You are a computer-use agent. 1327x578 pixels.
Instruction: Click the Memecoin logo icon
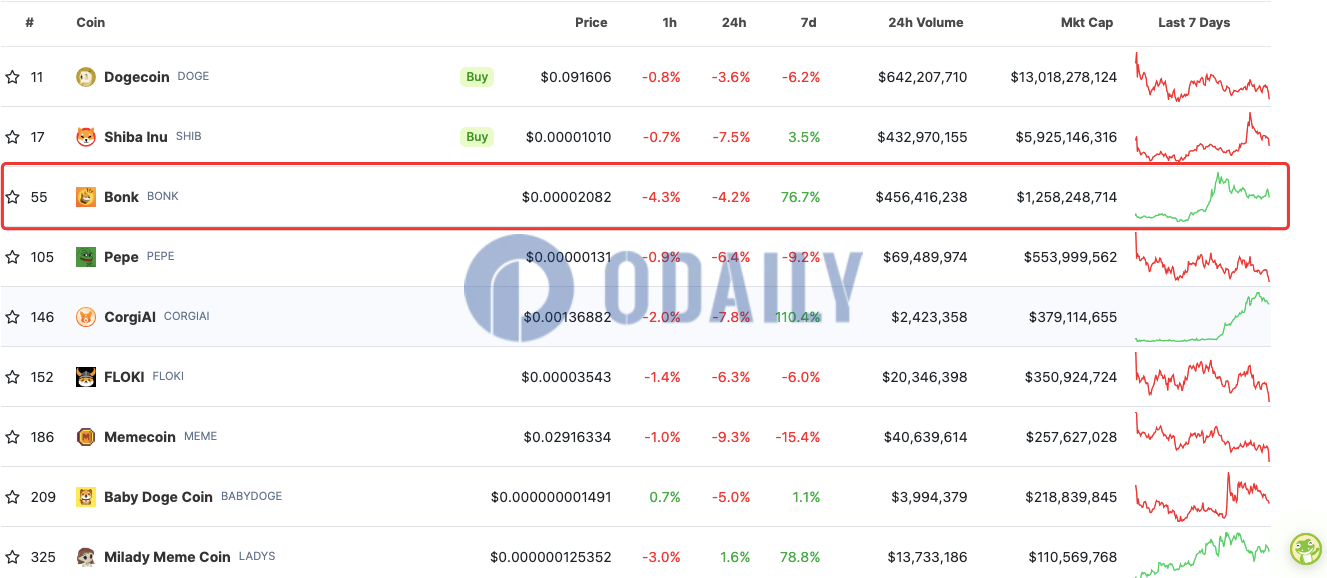pos(86,437)
